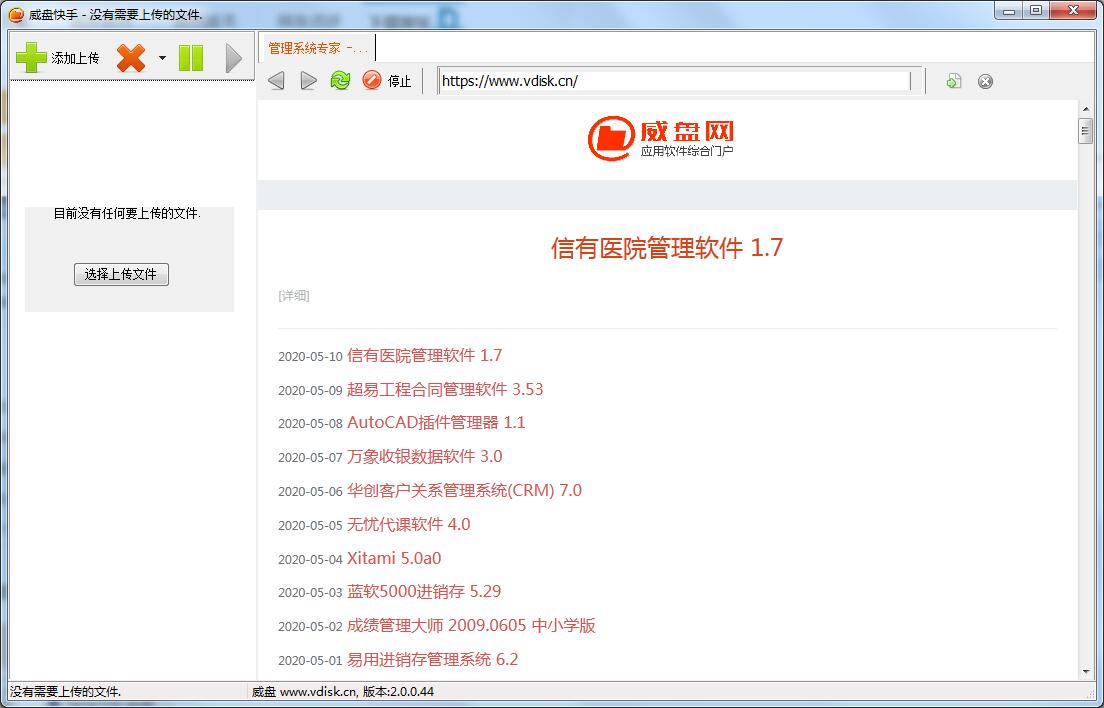Viewport: 1104px width, 708px height.
Task: Open 蓝软5000进销存 5.29 link
Action: pos(424,591)
